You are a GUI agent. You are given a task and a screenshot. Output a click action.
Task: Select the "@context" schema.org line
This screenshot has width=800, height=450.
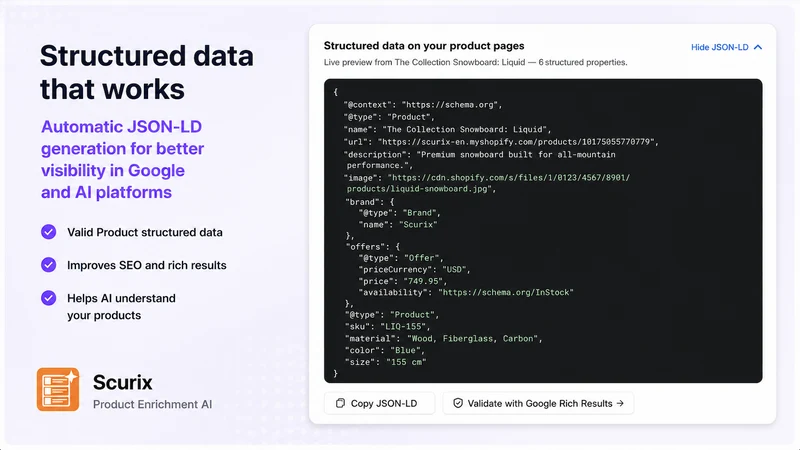(422, 105)
